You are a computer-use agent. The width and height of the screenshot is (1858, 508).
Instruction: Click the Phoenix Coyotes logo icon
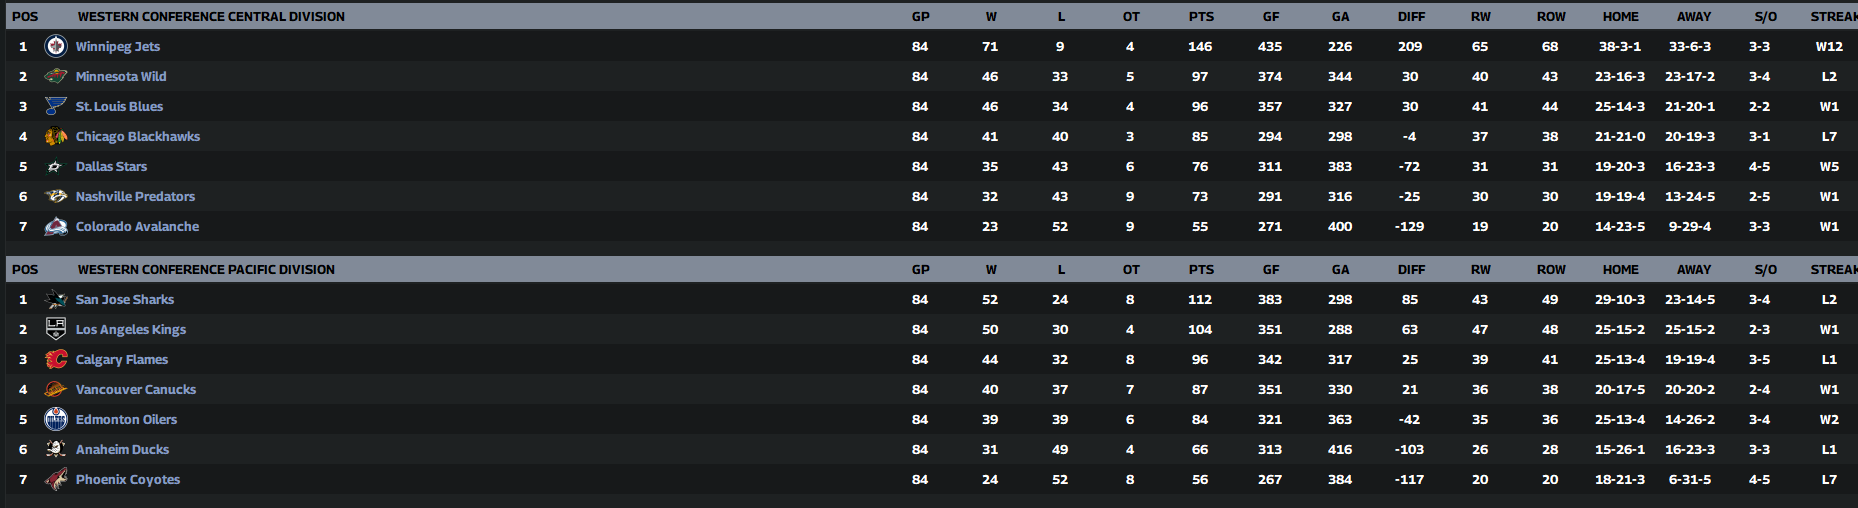tap(56, 479)
